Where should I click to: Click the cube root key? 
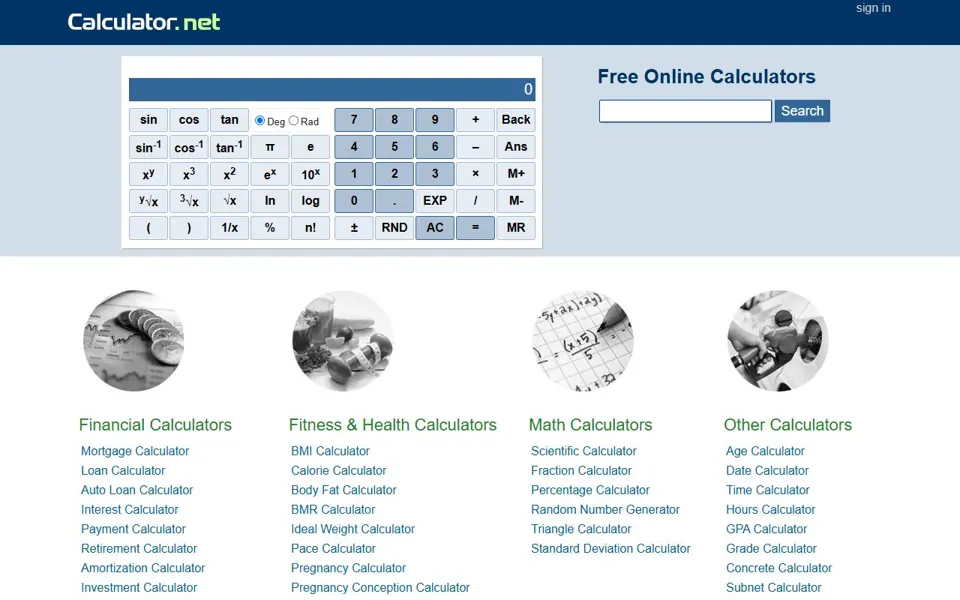(189, 201)
